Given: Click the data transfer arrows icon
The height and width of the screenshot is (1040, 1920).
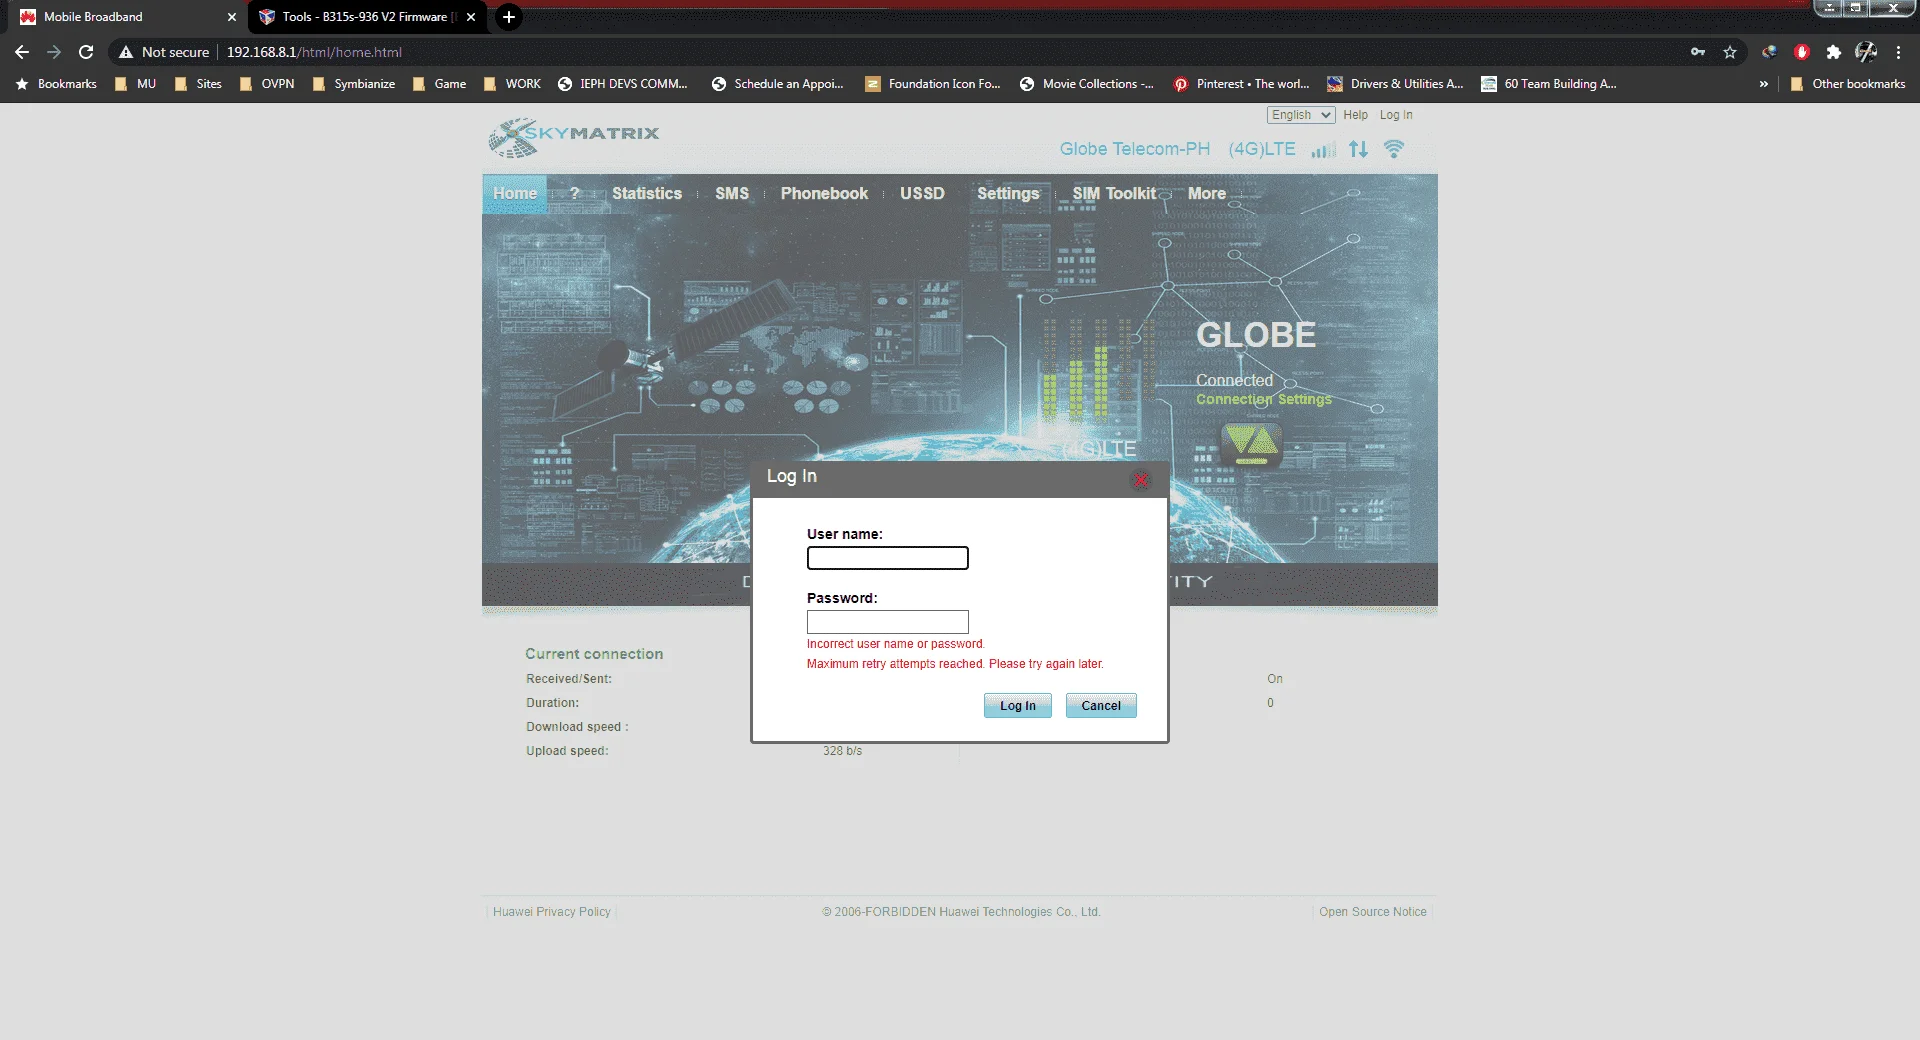Looking at the screenshot, I should click(x=1358, y=149).
